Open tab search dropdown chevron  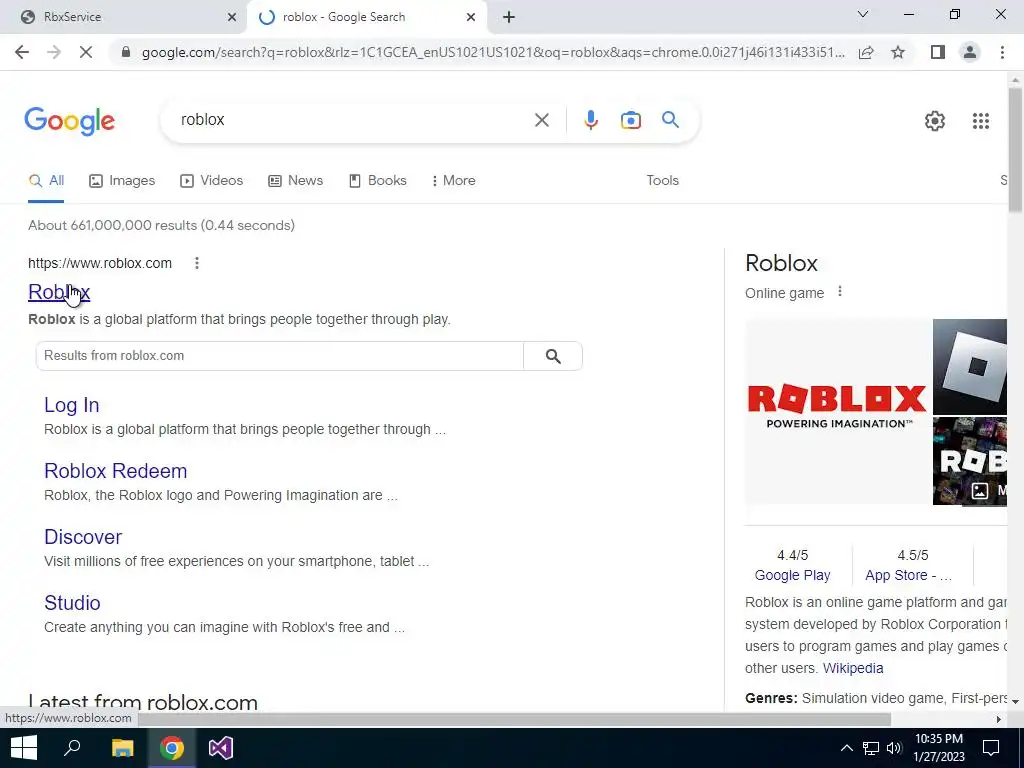(x=863, y=14)
